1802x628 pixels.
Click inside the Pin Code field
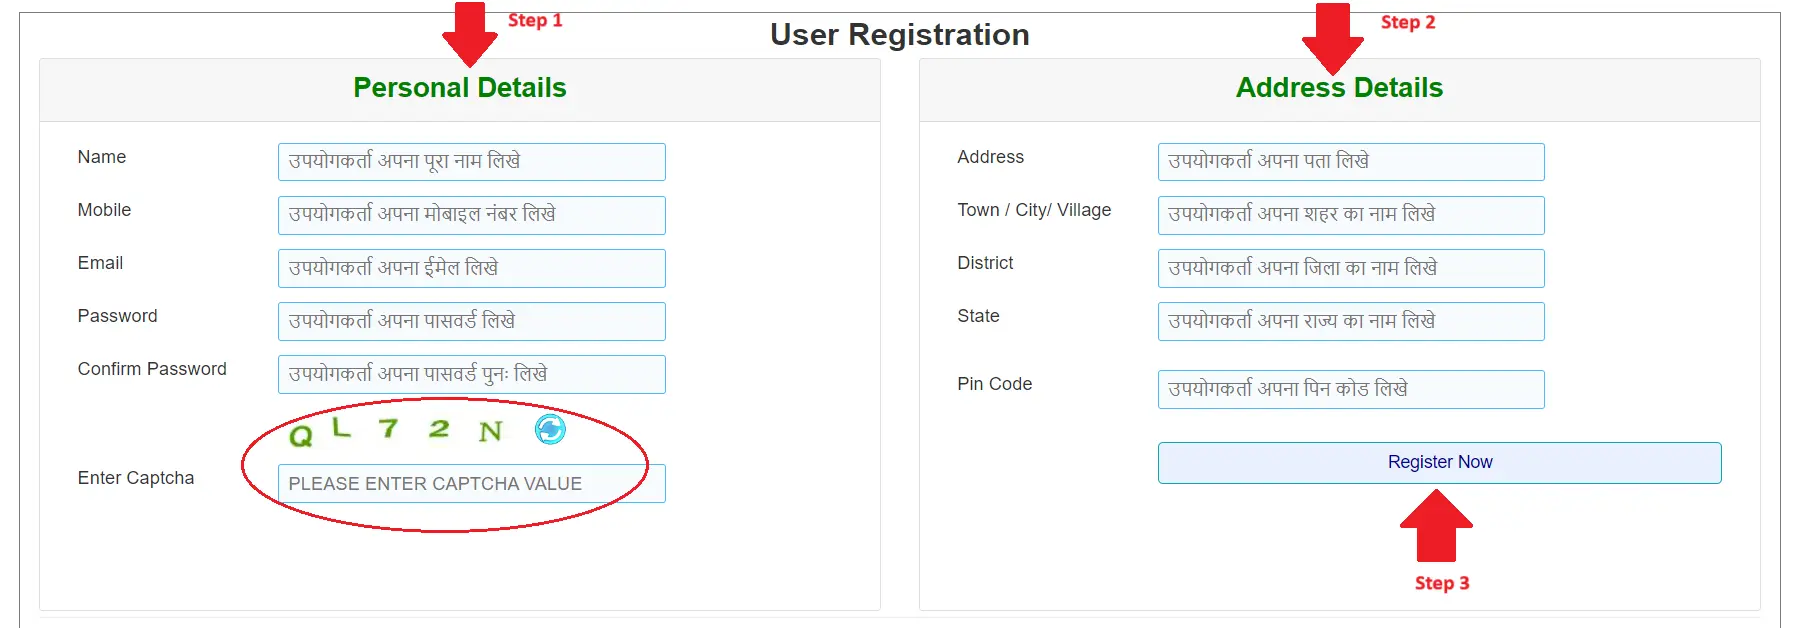(1350, 389)
